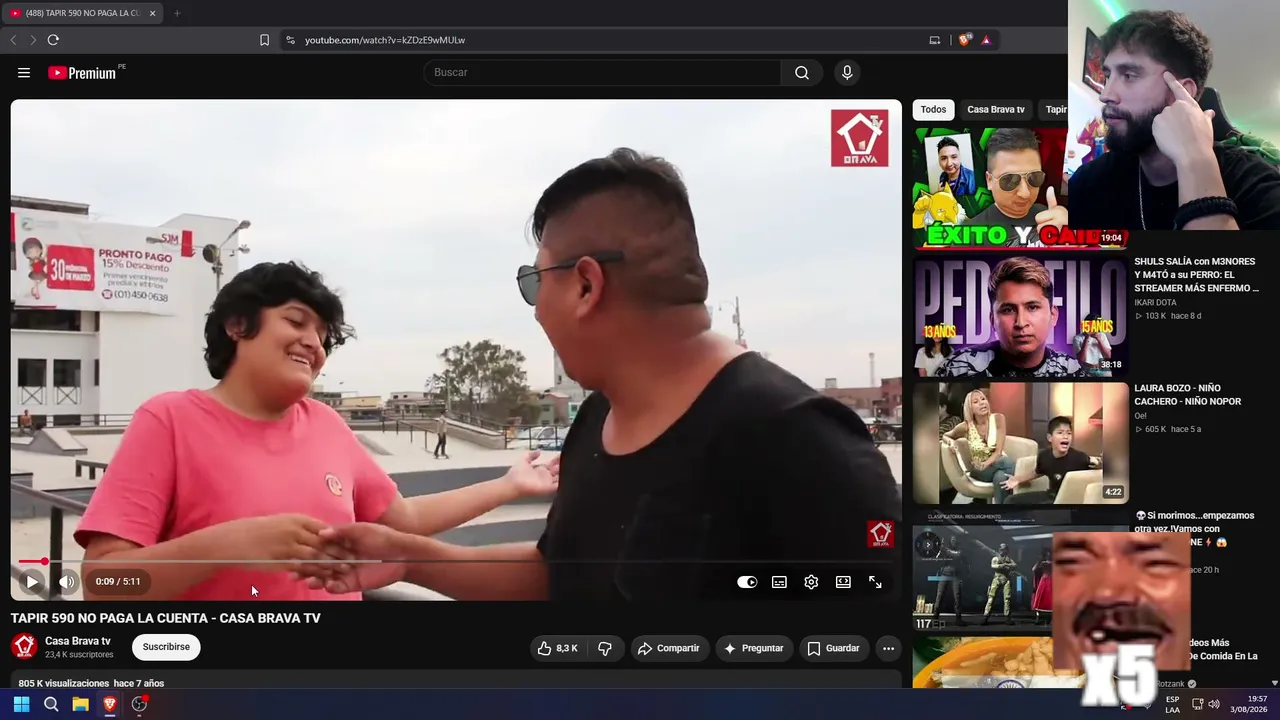This screenshot has width=1280, height=720.
Task: Dislike the video
Action: (605, 648)
